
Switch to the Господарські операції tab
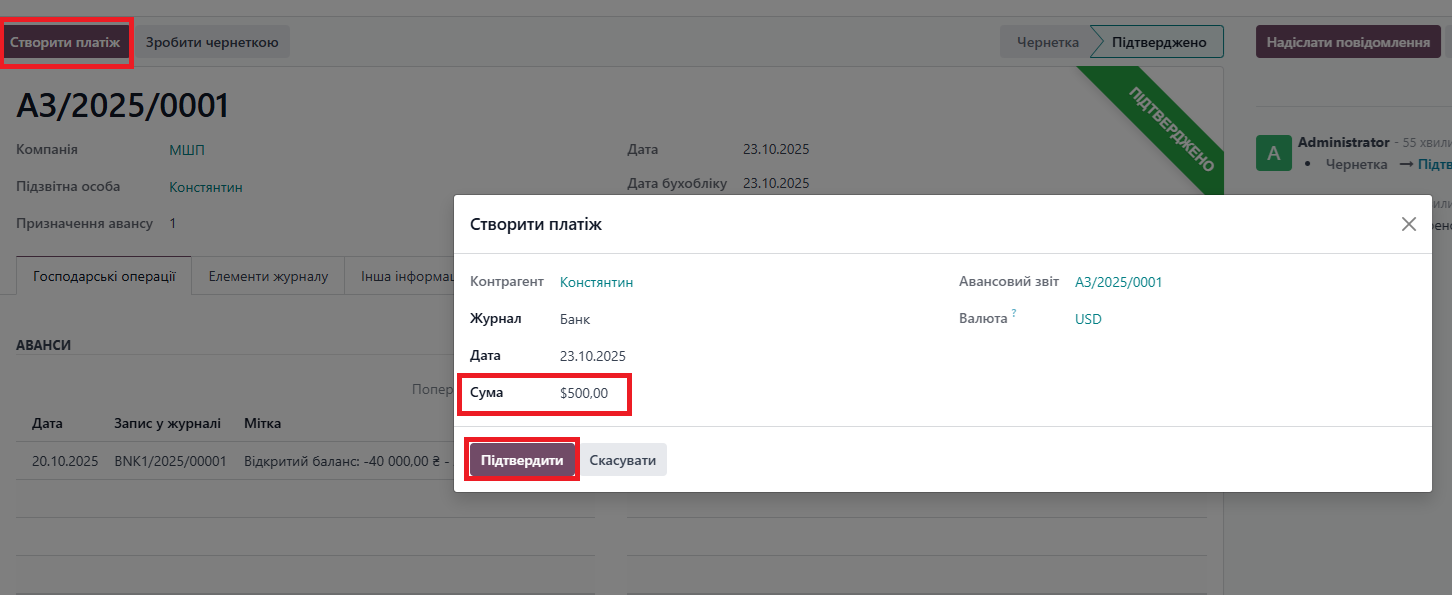(x=105, y=277)
